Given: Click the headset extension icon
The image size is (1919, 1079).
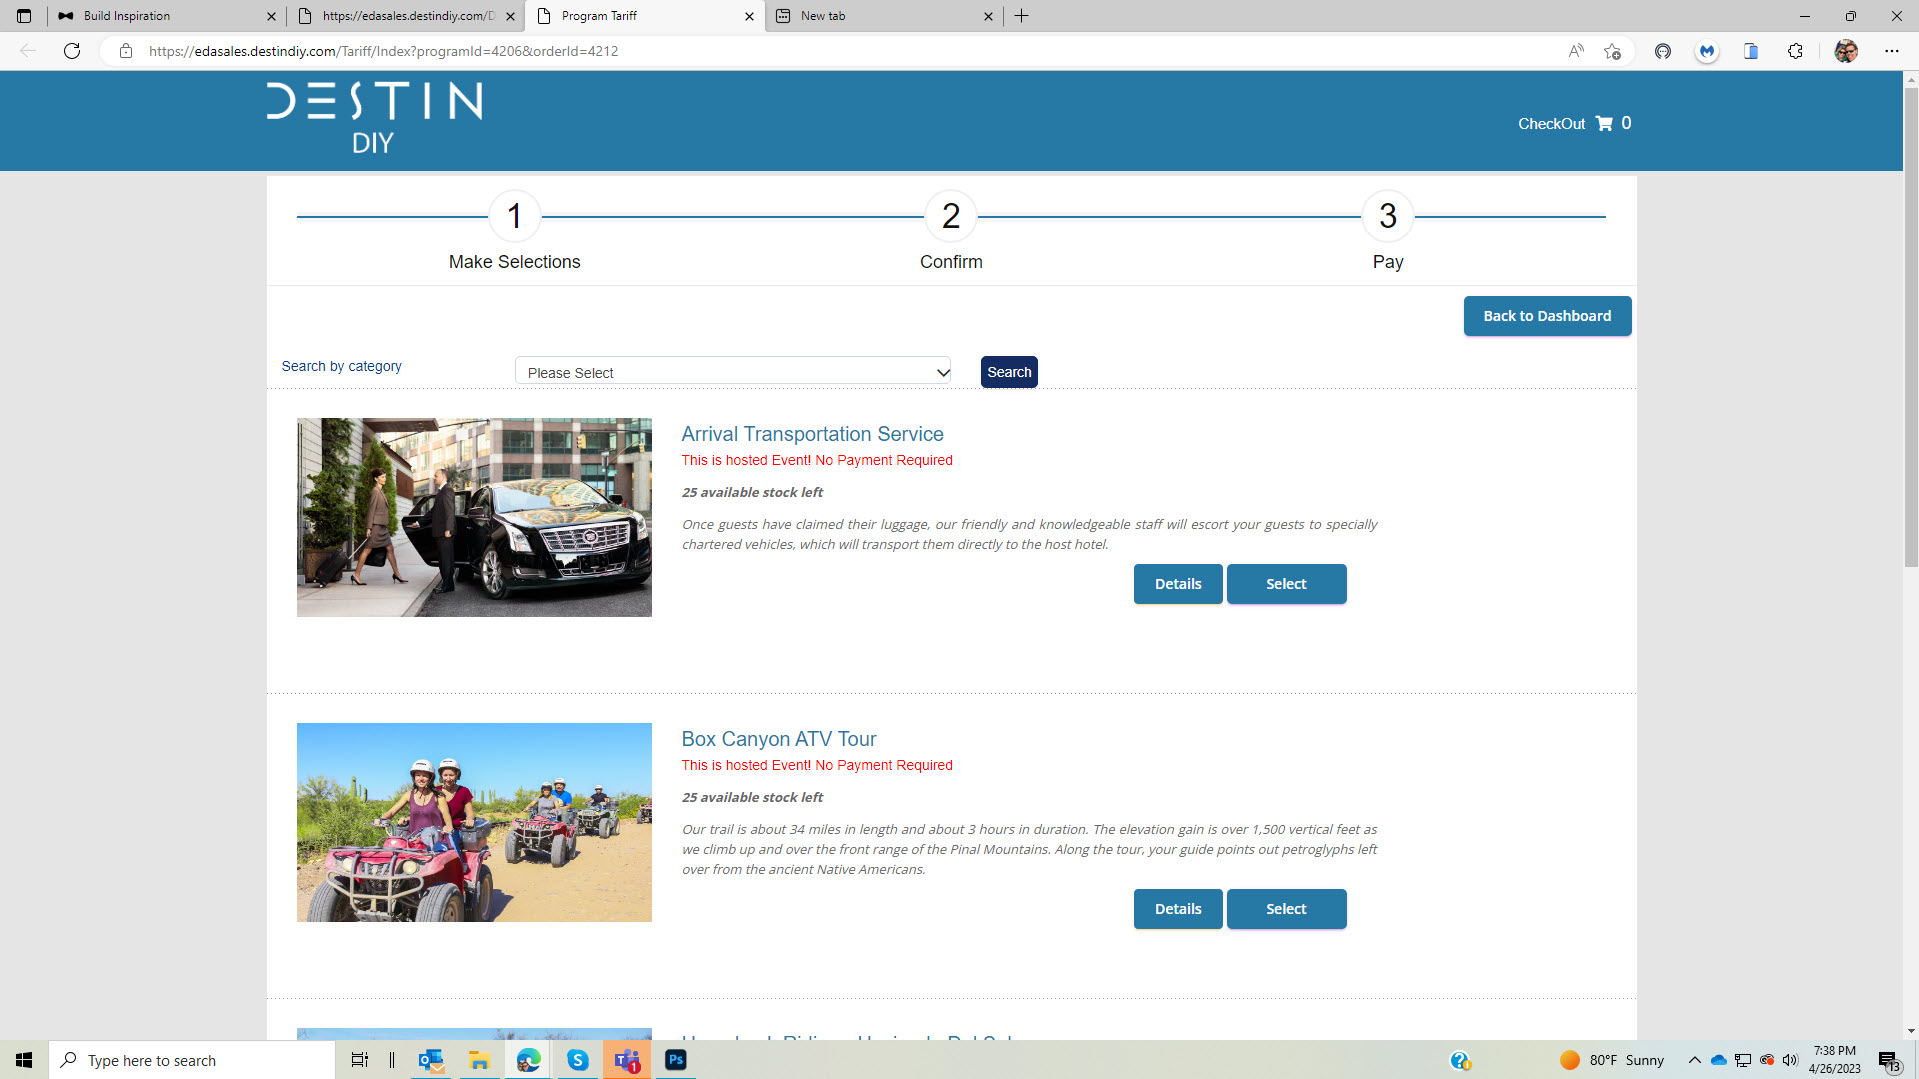Looking at the screenshot, I should [1663, 51].
